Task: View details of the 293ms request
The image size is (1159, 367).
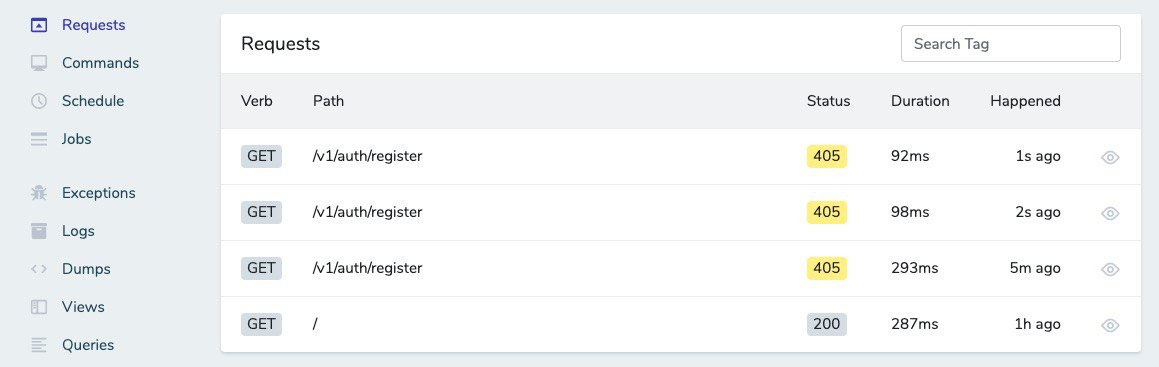Action: click(x=1110, y=270)
